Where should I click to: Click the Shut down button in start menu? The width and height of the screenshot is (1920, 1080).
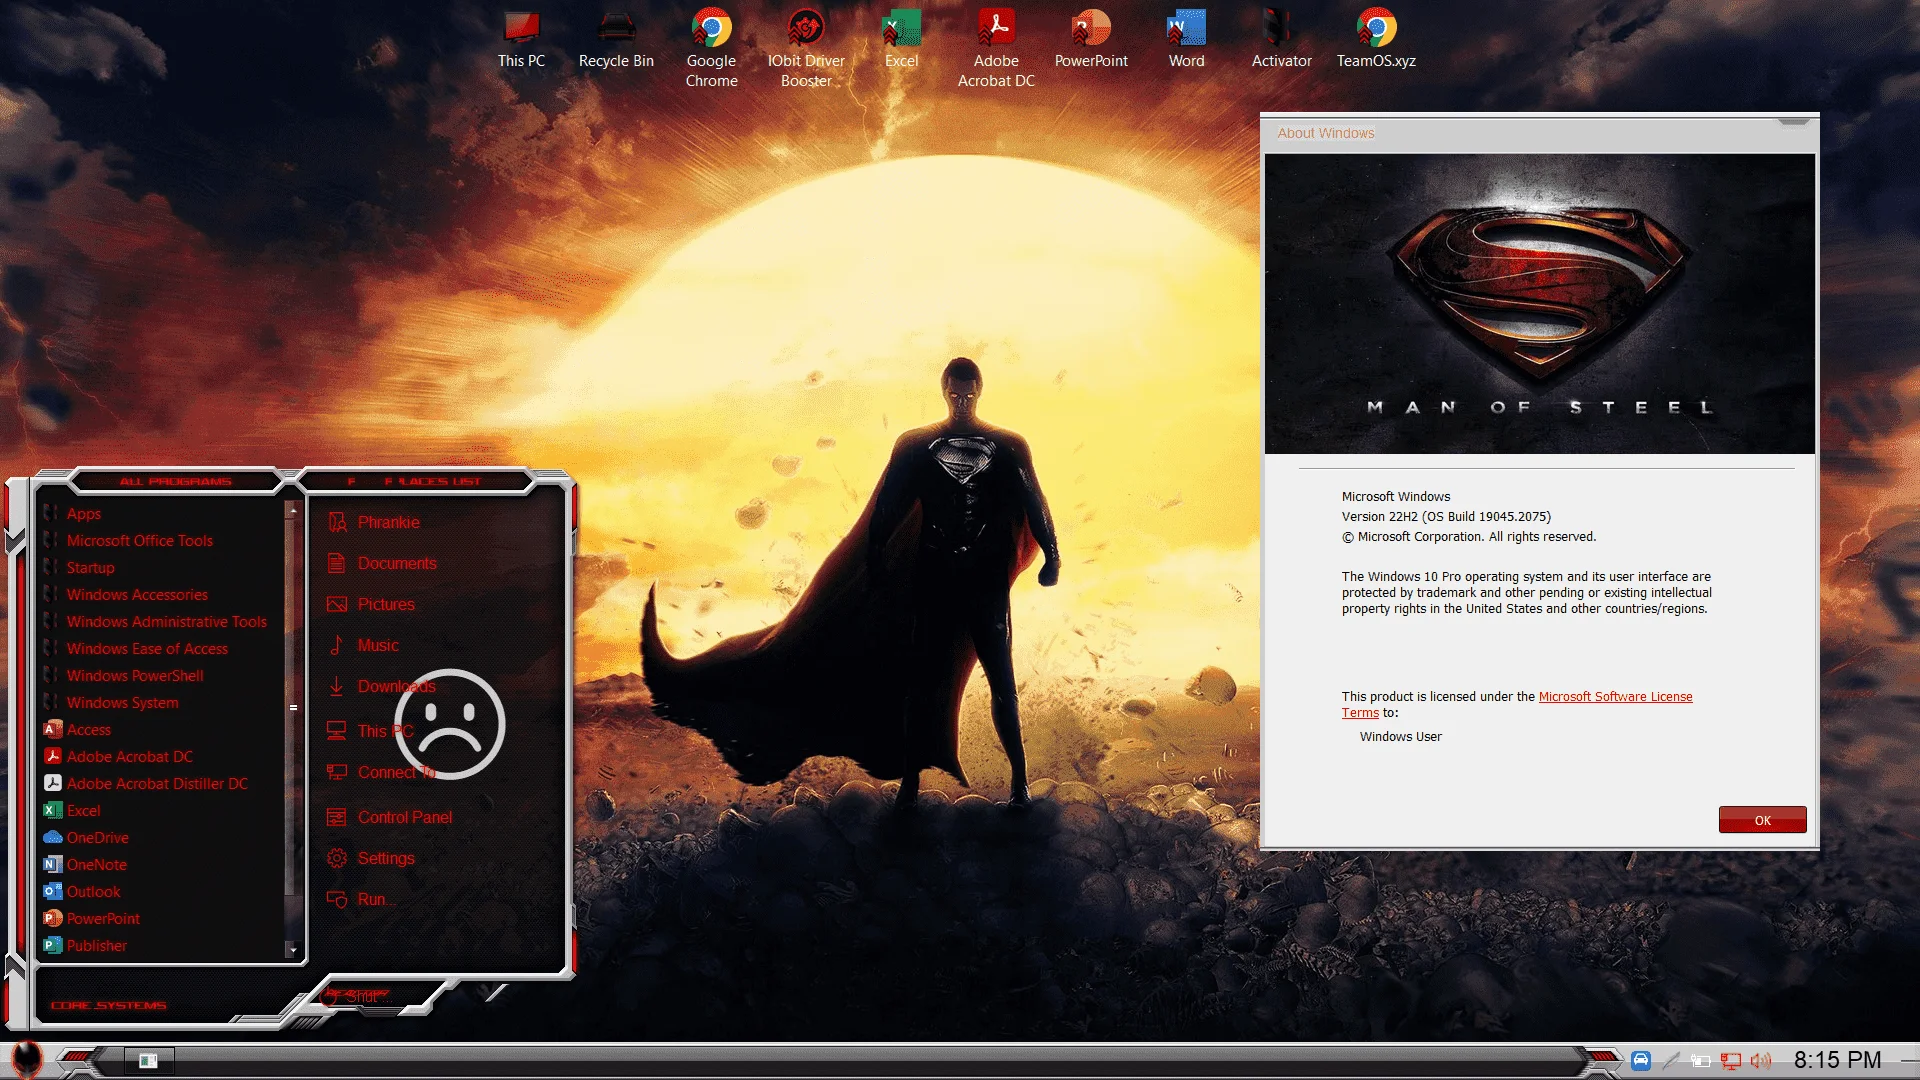358,997
